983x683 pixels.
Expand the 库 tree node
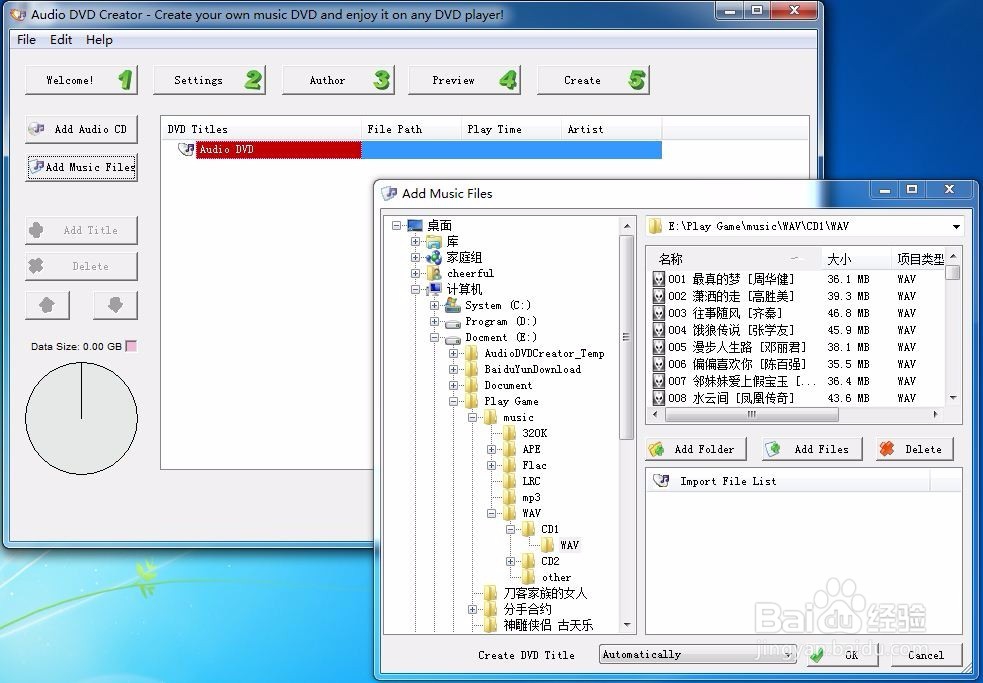(415, 241)
